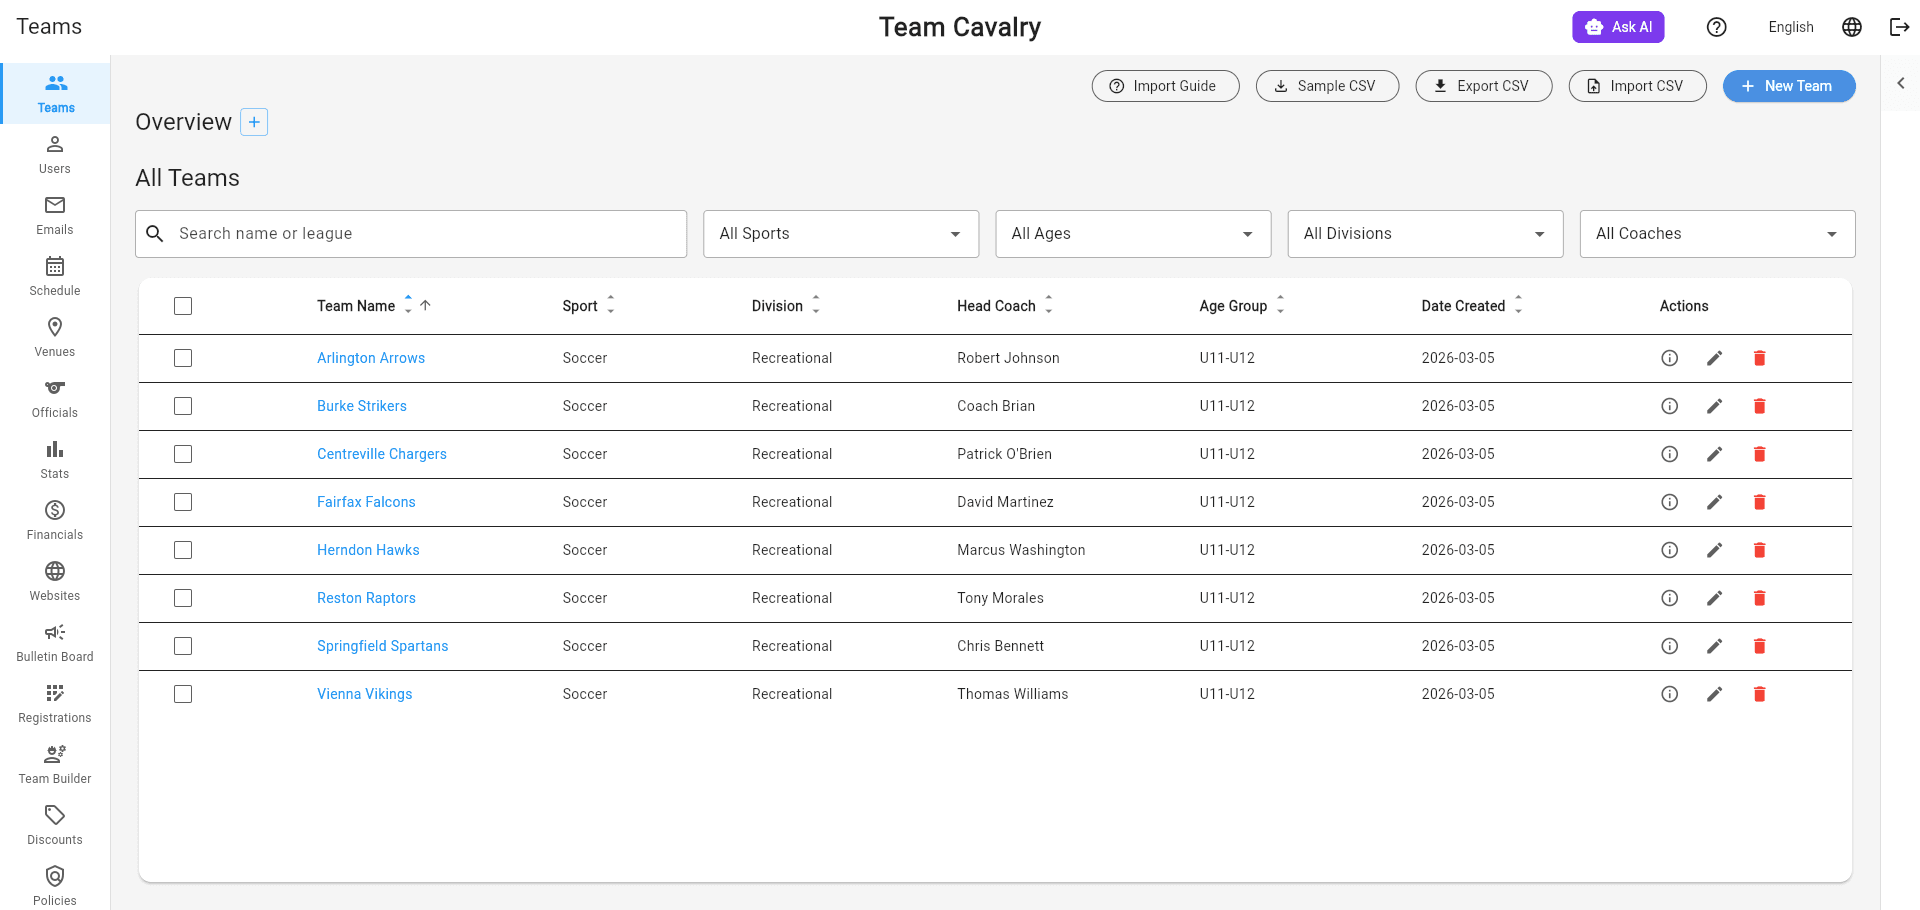Open the Bulletin Board megaphone icon
1920x910 pixels.
click(x=55, y=632)
